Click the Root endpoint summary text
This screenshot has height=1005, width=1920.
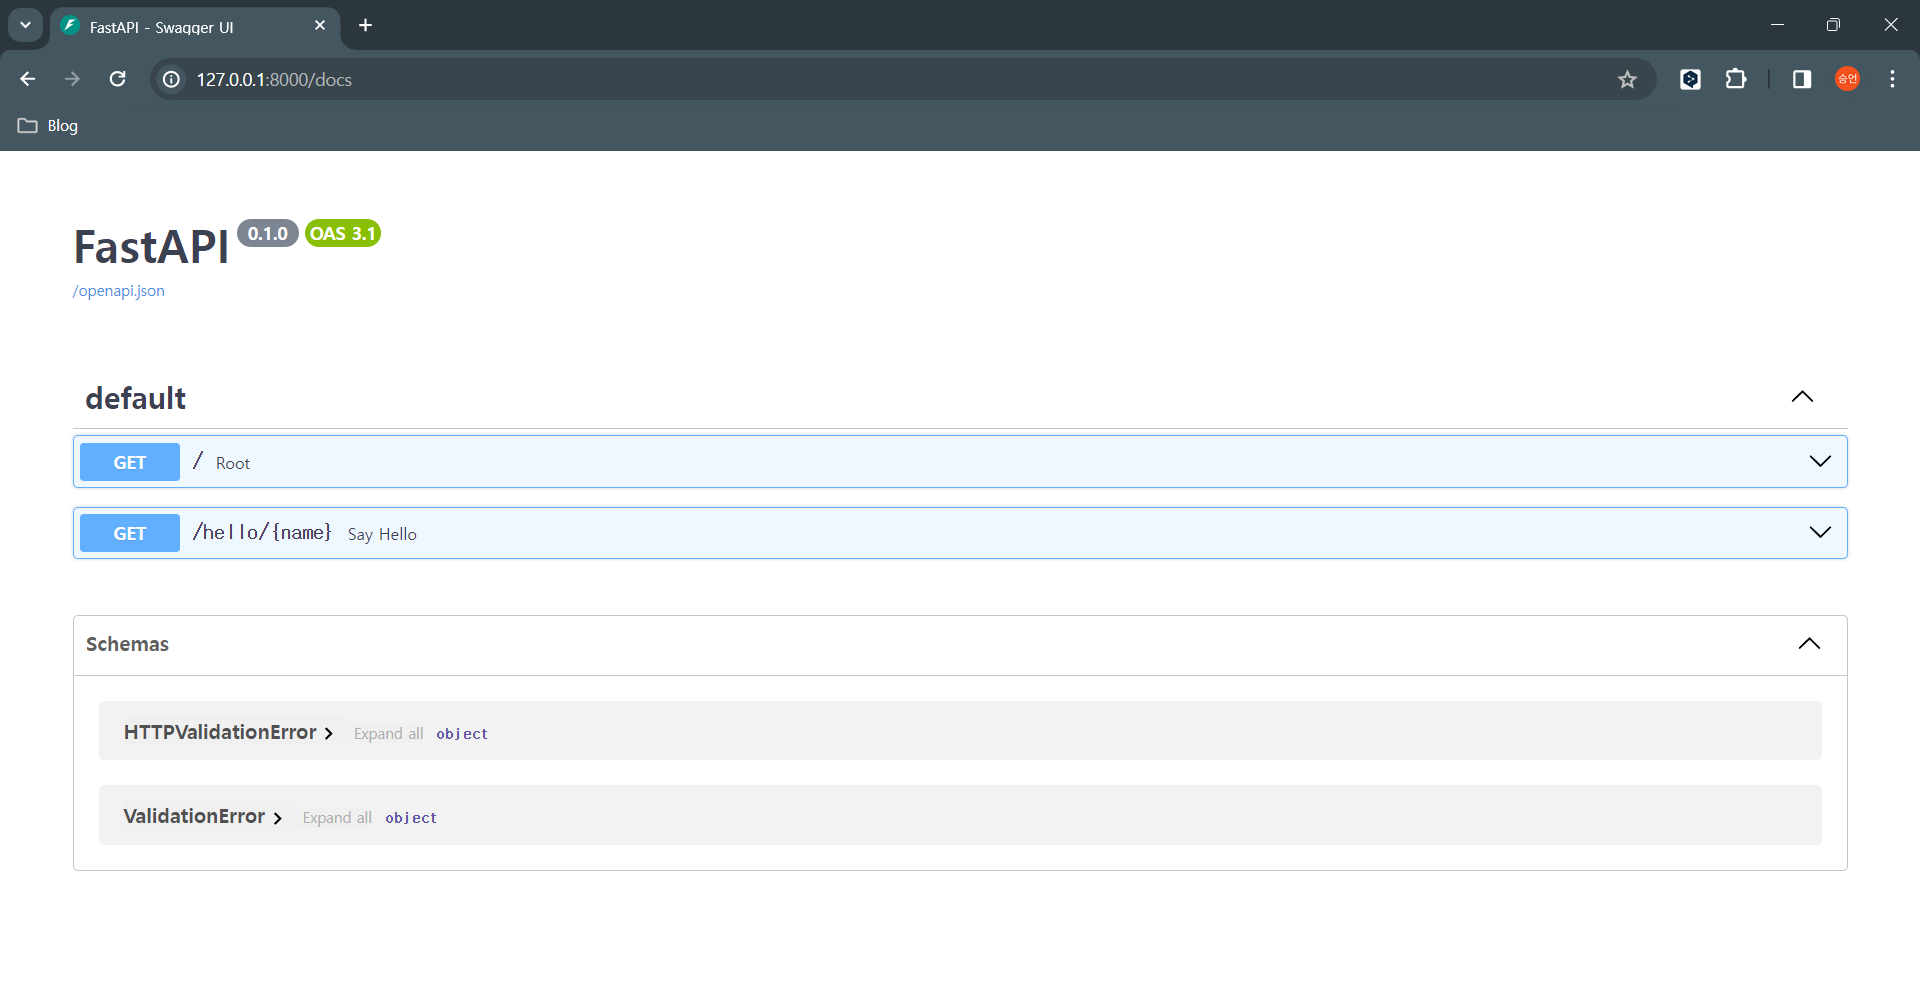tap(233, 463)
